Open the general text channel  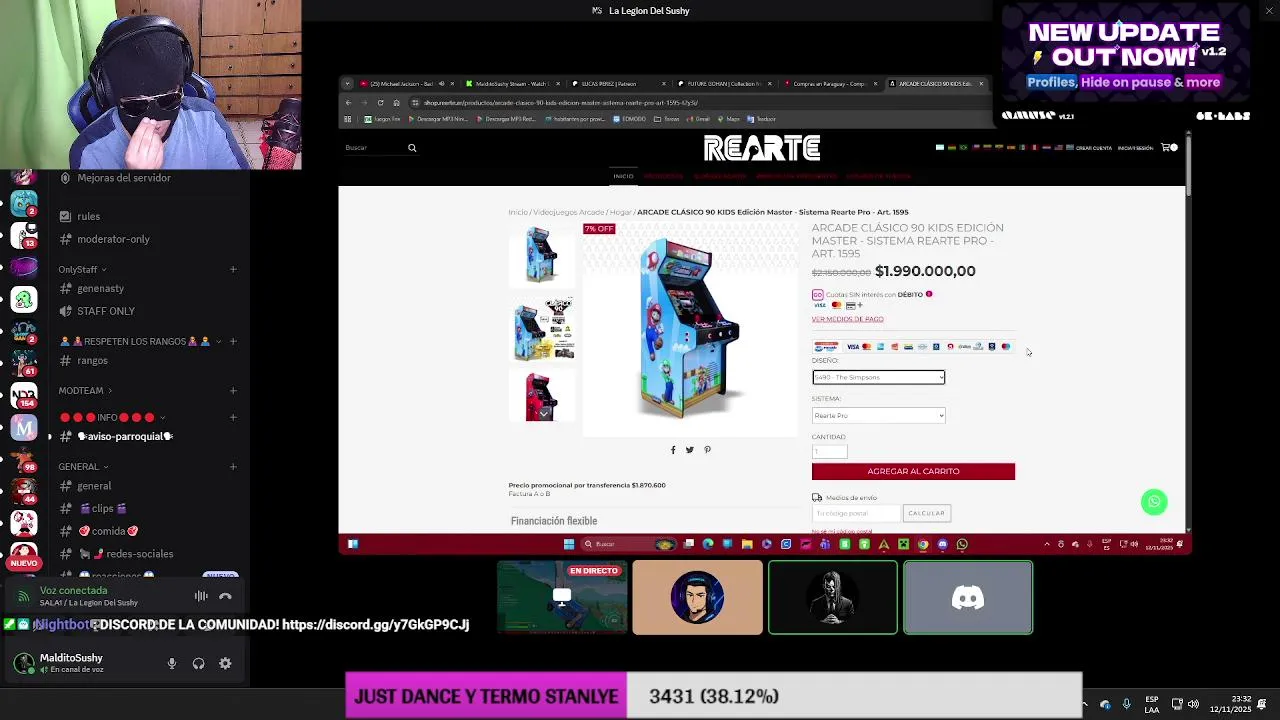click(94, 486)
